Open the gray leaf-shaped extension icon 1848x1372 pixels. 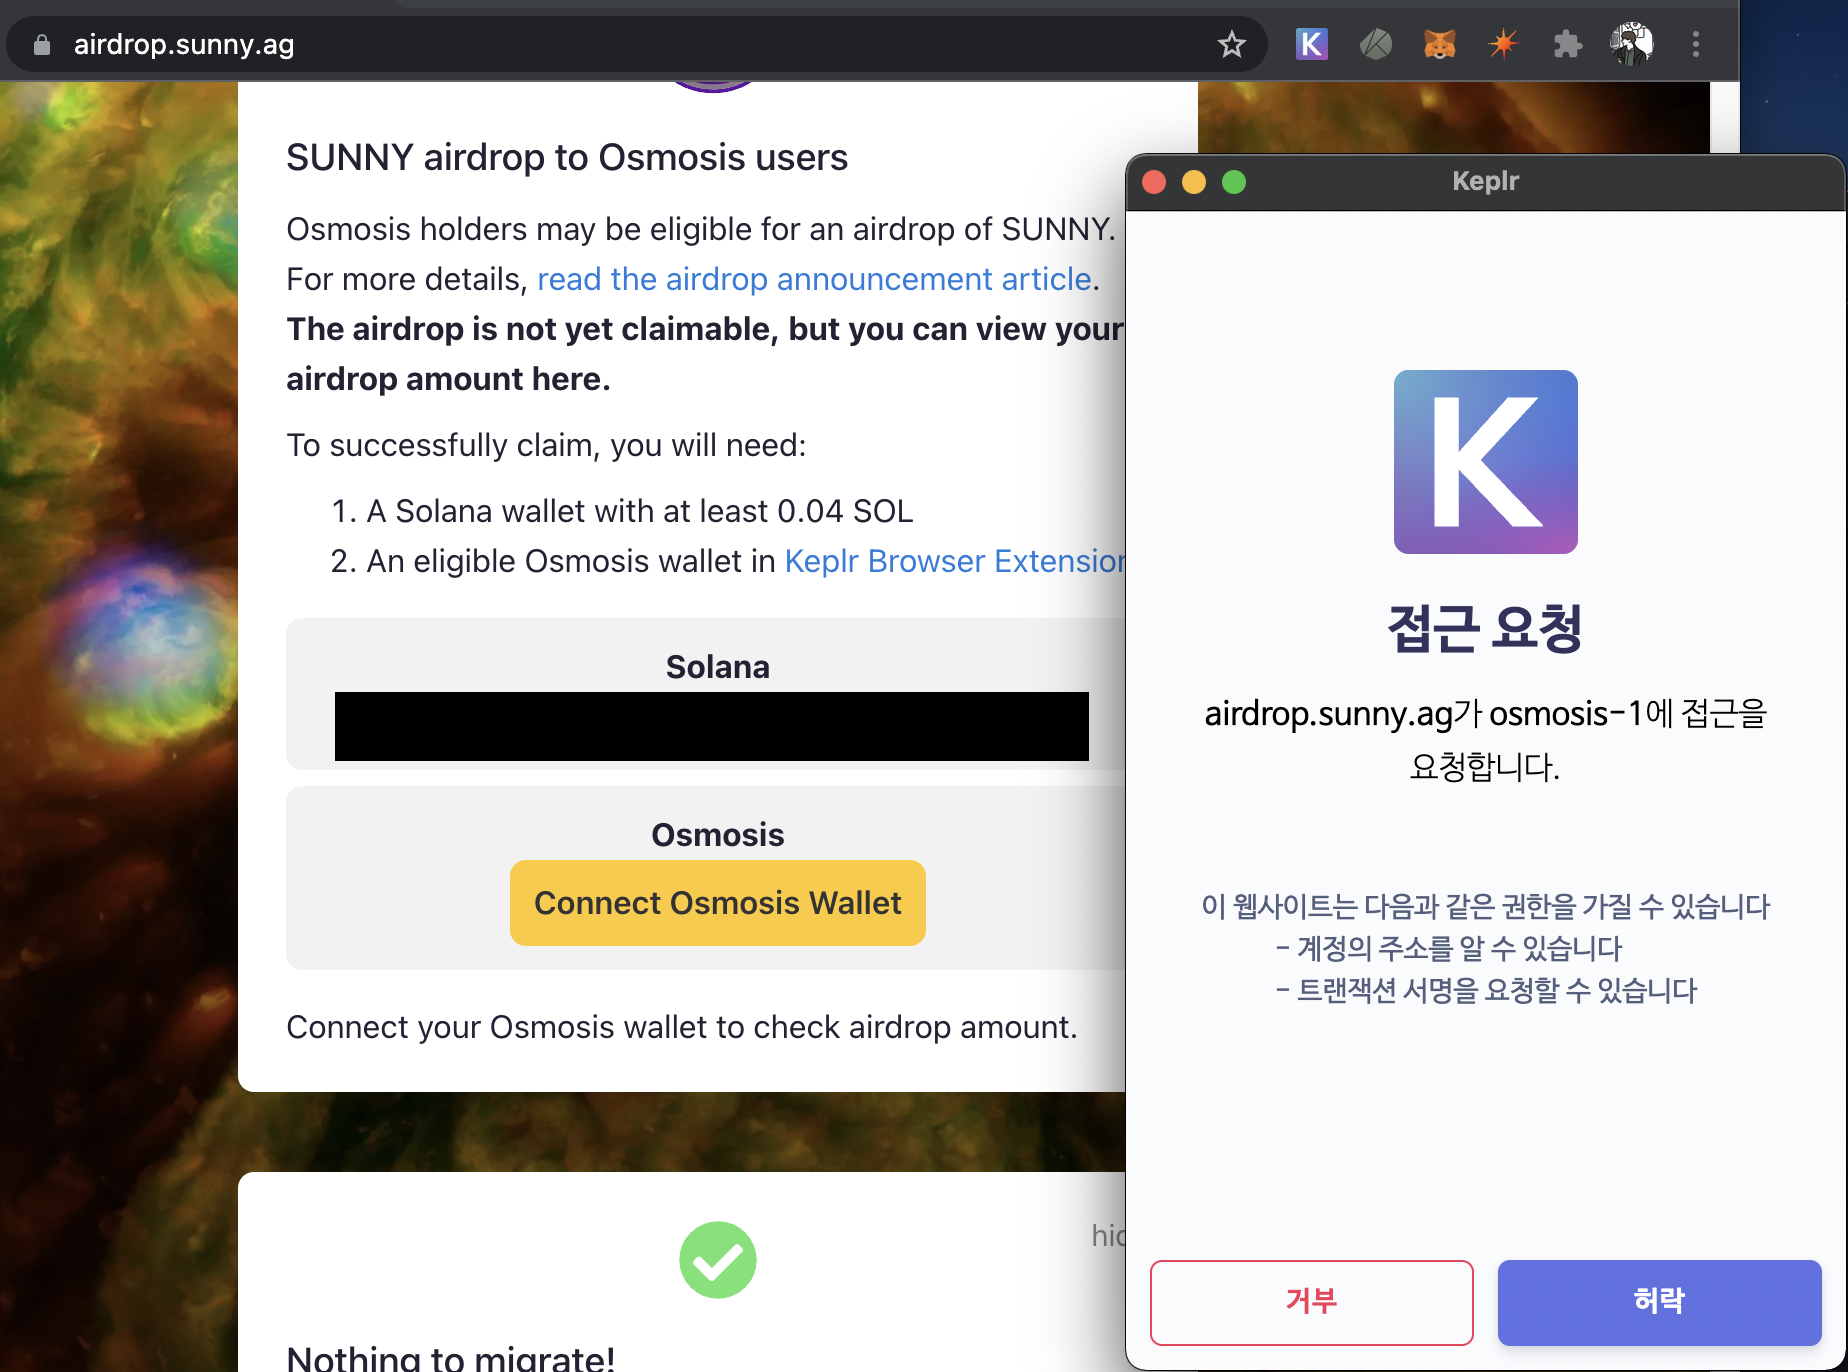click(1376, 44)
